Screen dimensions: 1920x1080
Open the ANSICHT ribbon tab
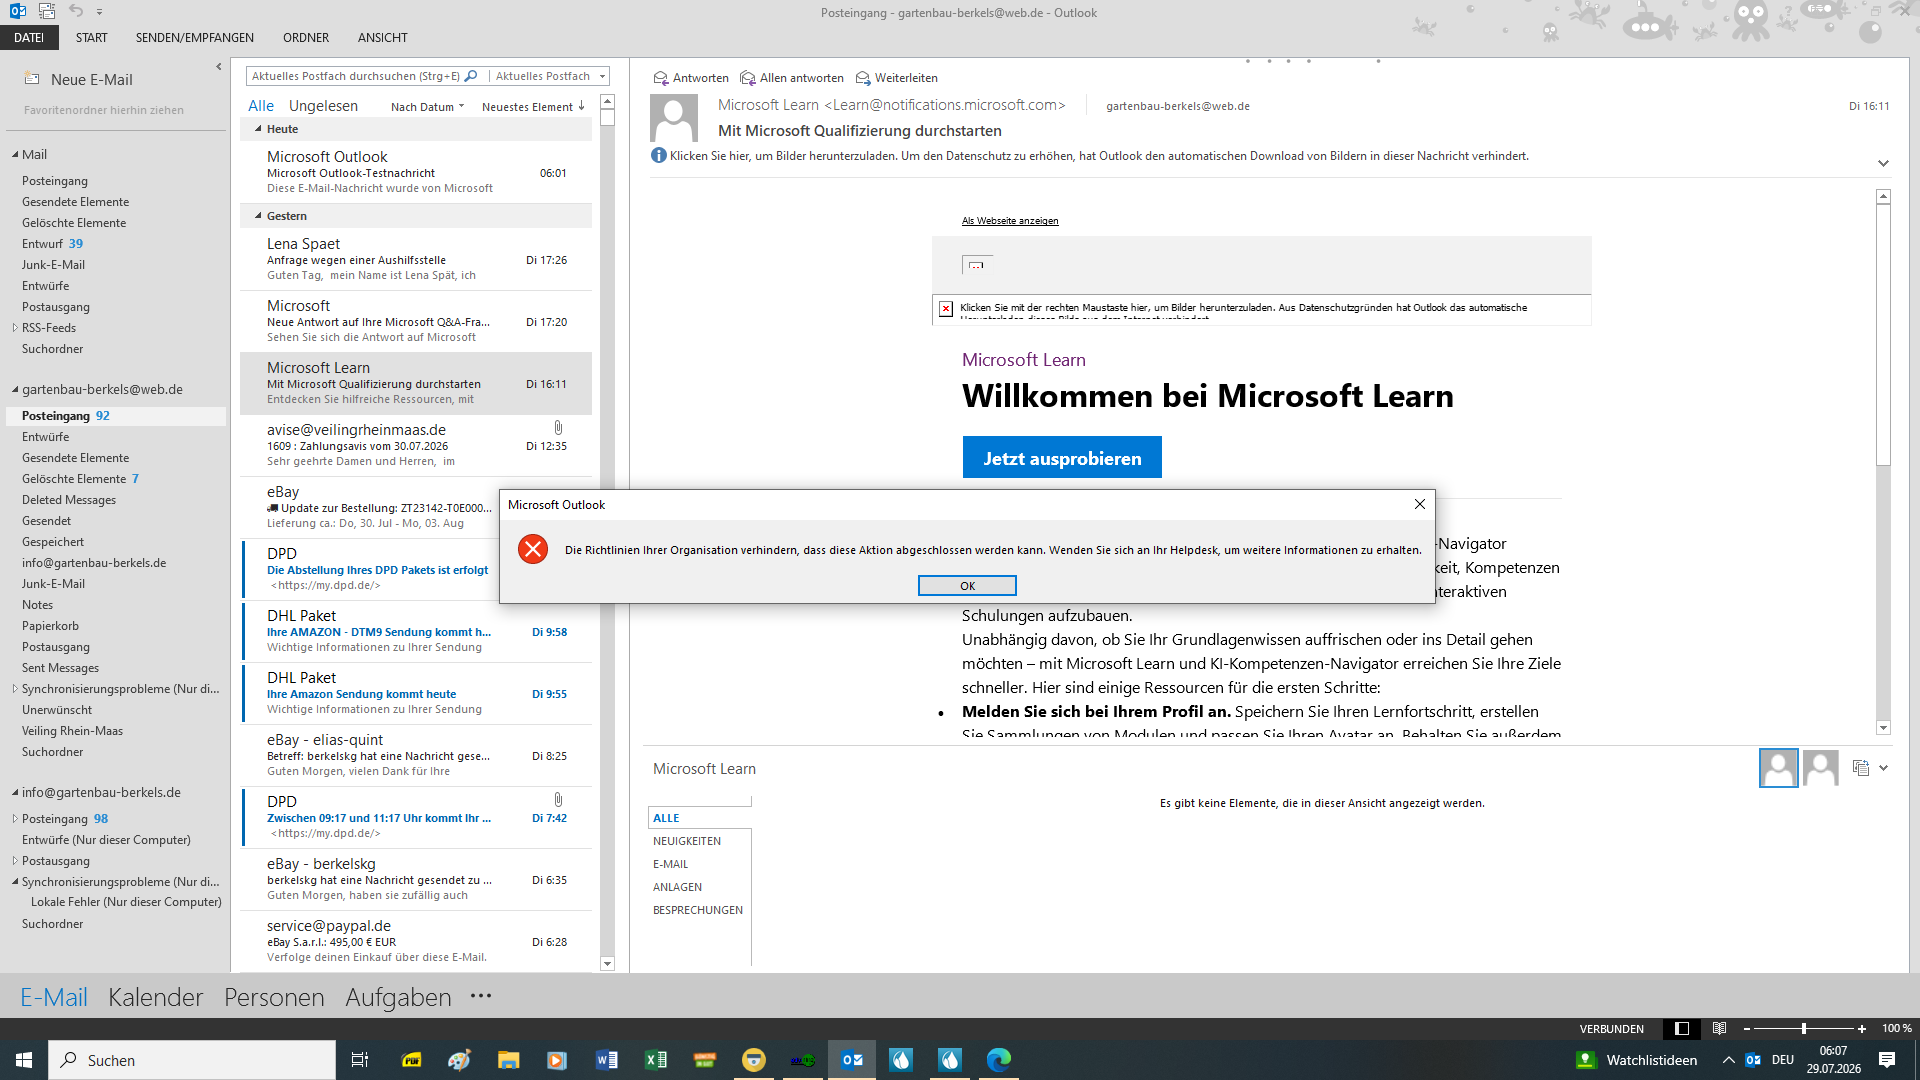click(x=383, y=38)
